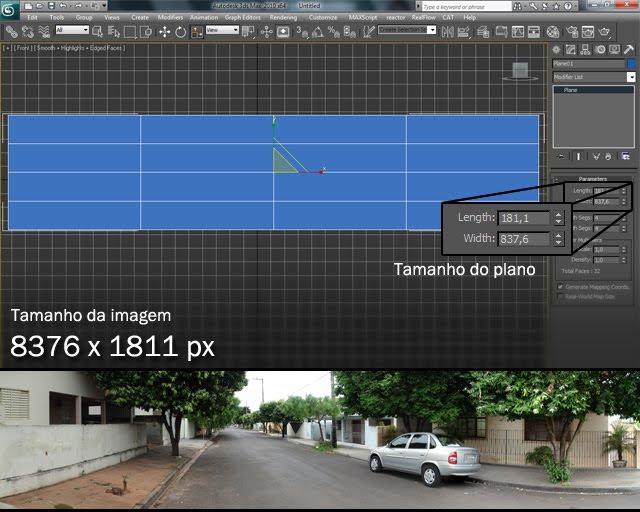The width and height of the screenshot is (640, 512).
Task: Open the Graph Editors menu
Action: coord(242,18)
